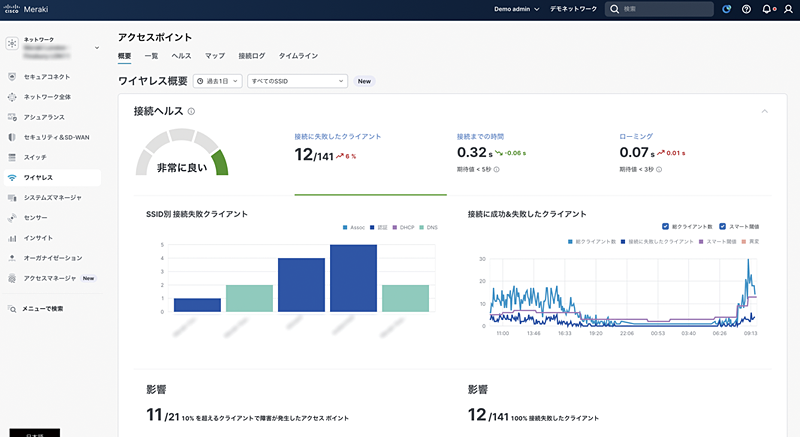Click the 接続に失敗したクライアント link
The width and height of the screenshot is (800, 437).
click(x=337, y=135)
